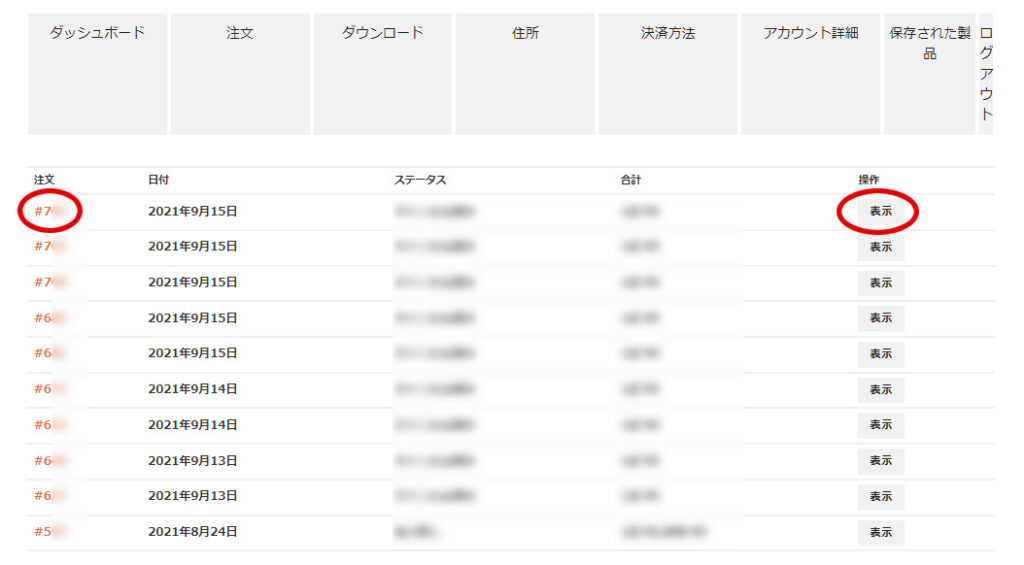Click the ログアウト tab
The height and width of the screenshot is (565, 1024).
pyautogui.click(x=986, y=74)
